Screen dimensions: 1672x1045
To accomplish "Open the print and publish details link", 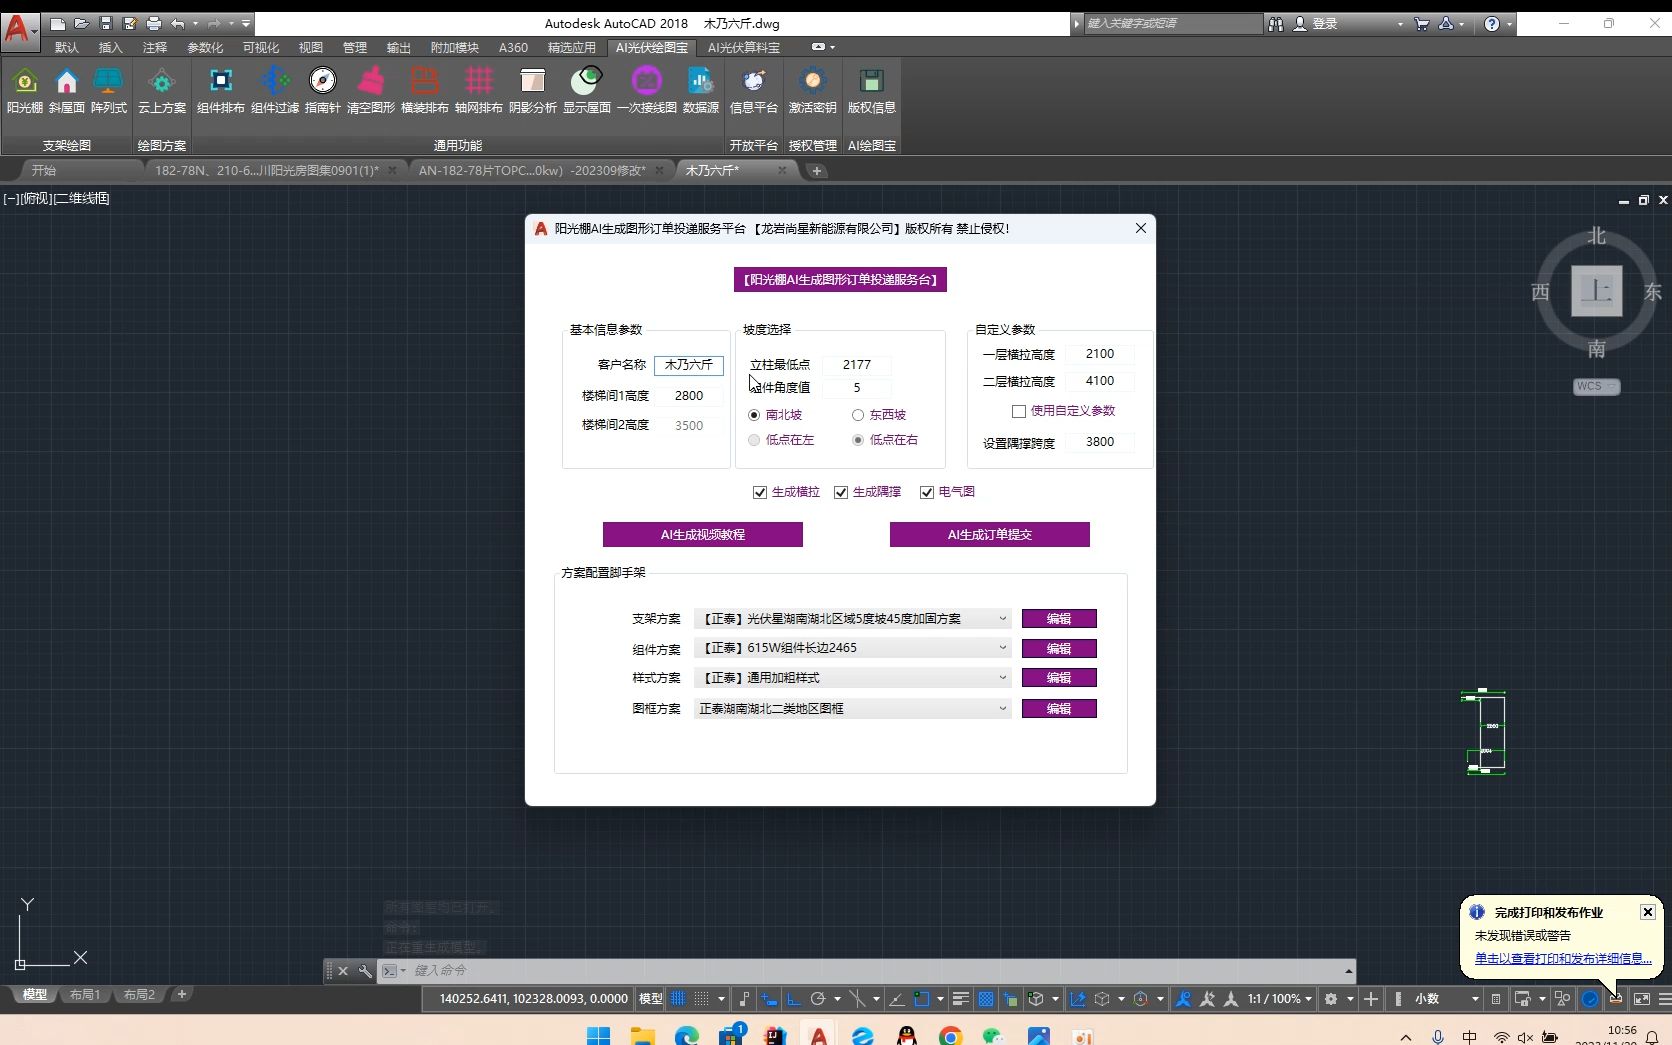I will point(1563,959).
